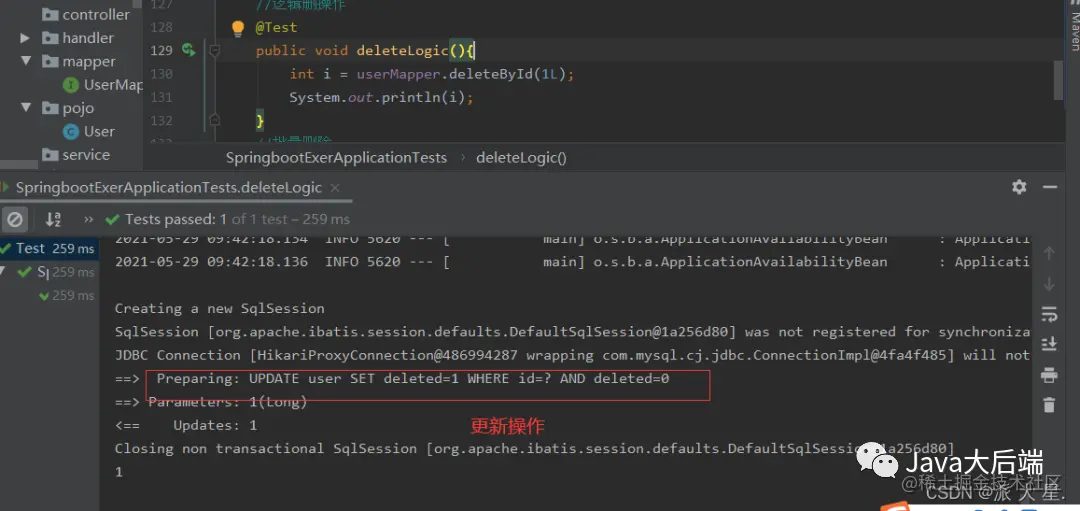
Task: Close the SpringbootExerApplicationTests.deleteLogic run tab
Action: tap(335, 187)
